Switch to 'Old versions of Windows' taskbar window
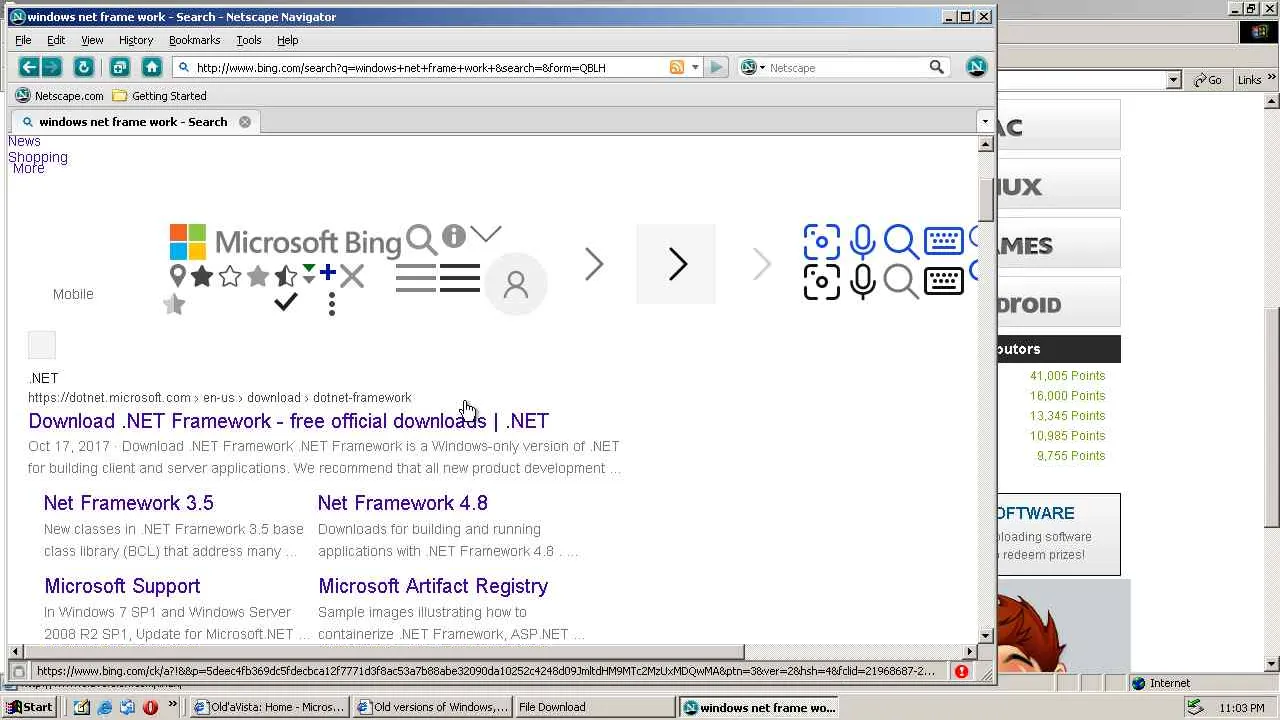 (x=433, y=707)
